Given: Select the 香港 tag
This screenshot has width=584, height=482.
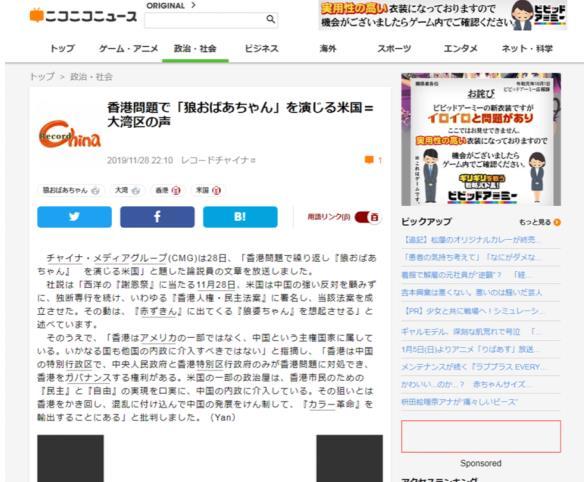Looking at the screenshot, I should pos(167,190).
